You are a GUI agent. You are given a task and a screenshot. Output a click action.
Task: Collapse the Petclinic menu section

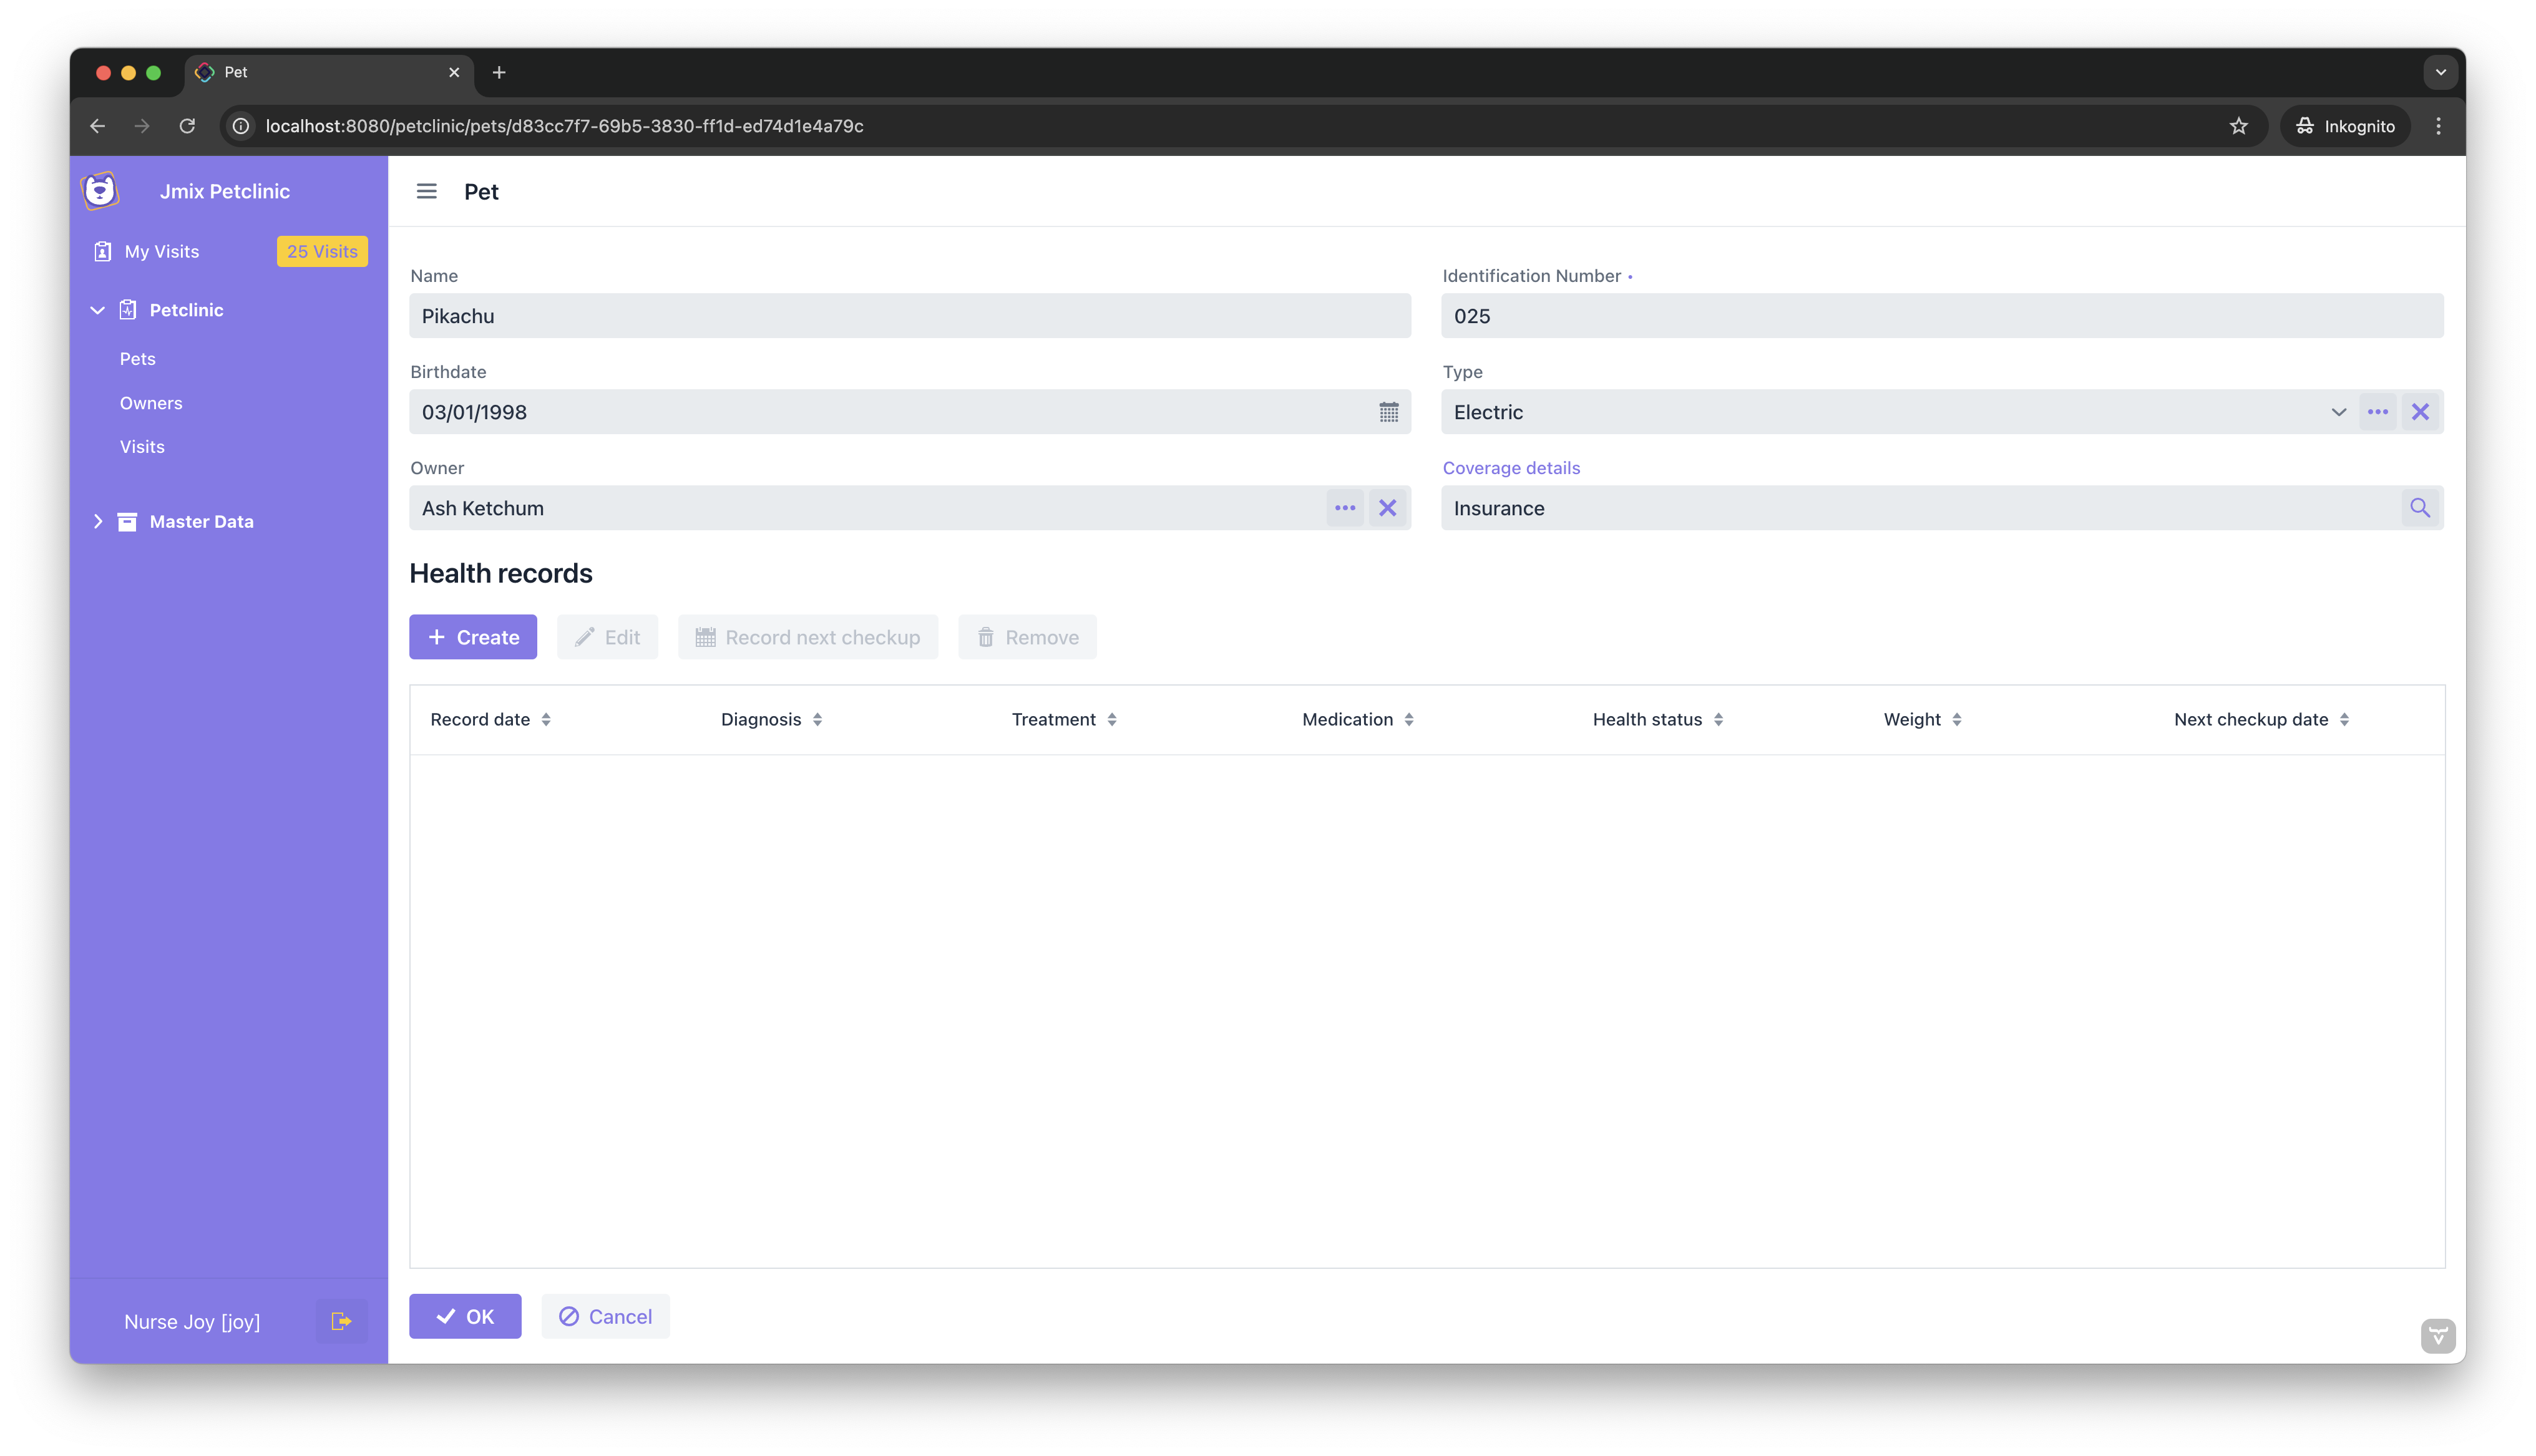click(97, 310)
